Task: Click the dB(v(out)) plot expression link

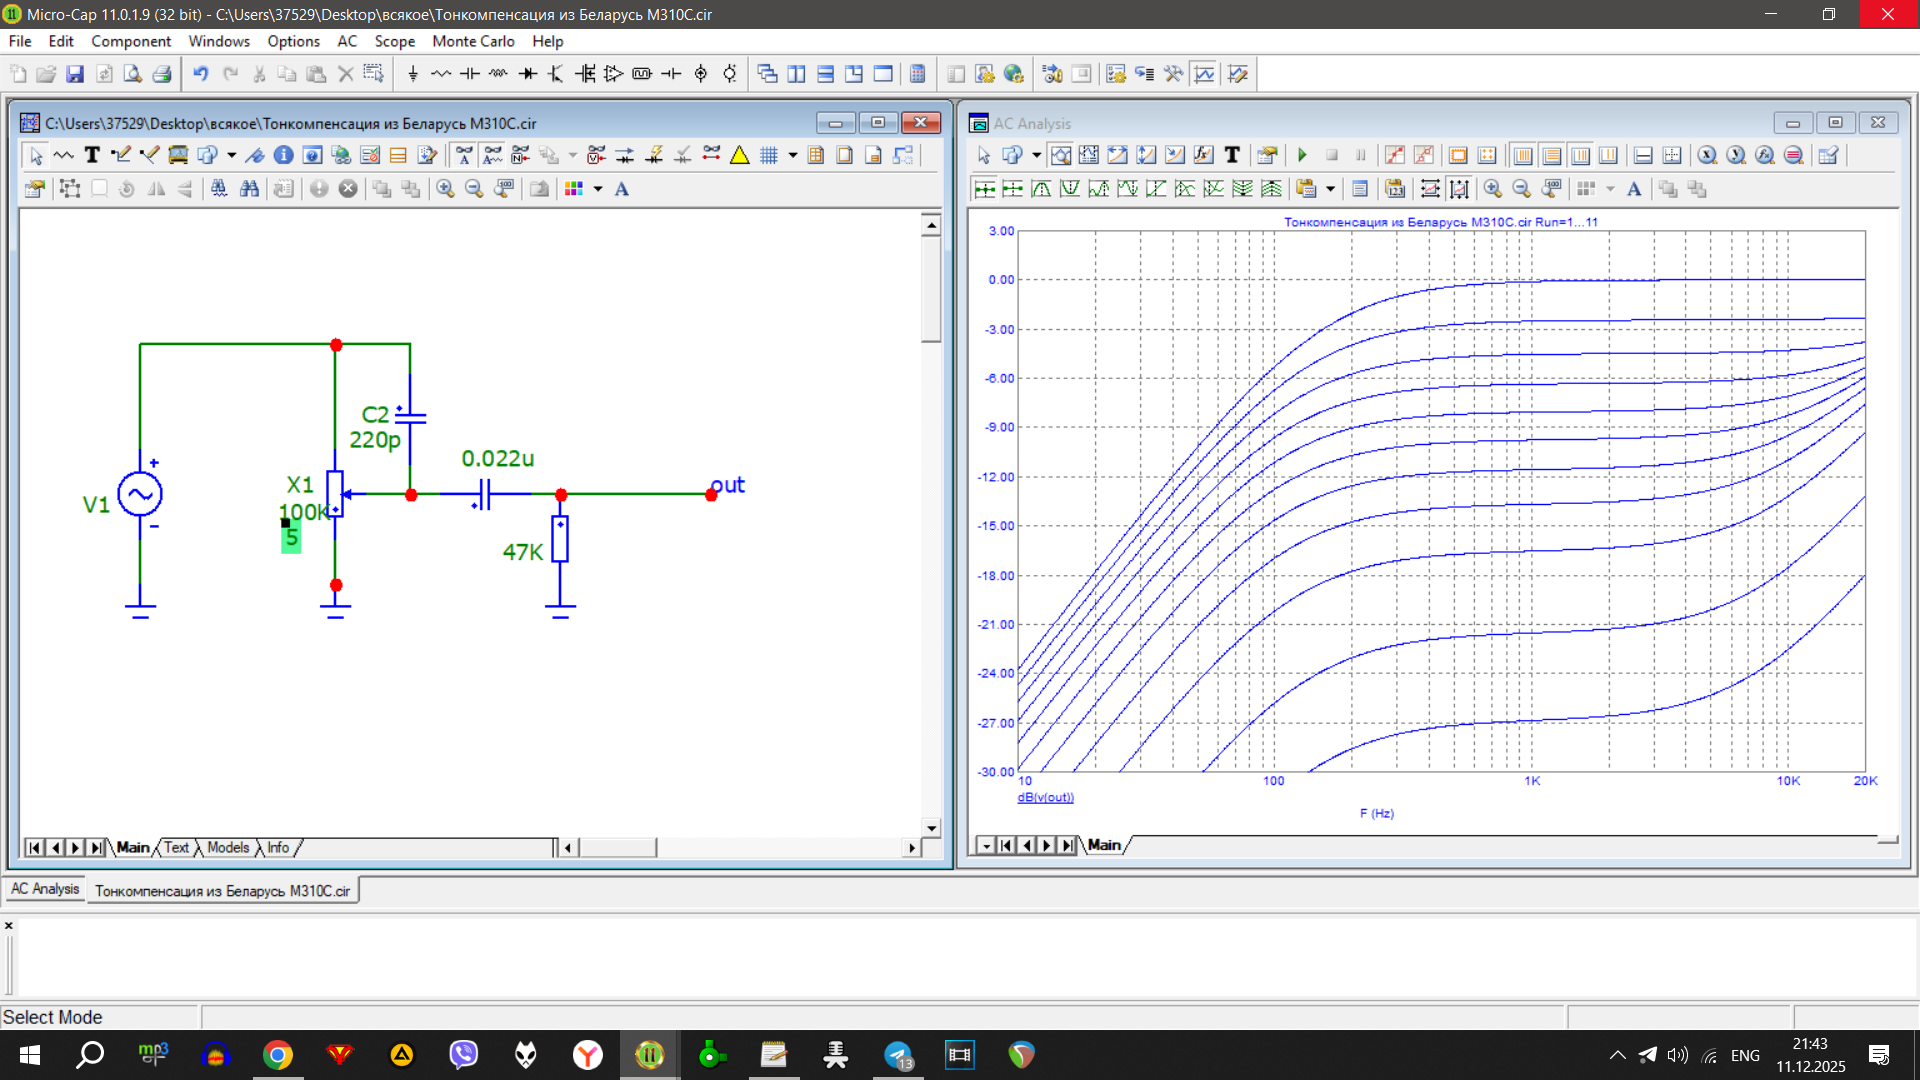Action: (1045, 797)
